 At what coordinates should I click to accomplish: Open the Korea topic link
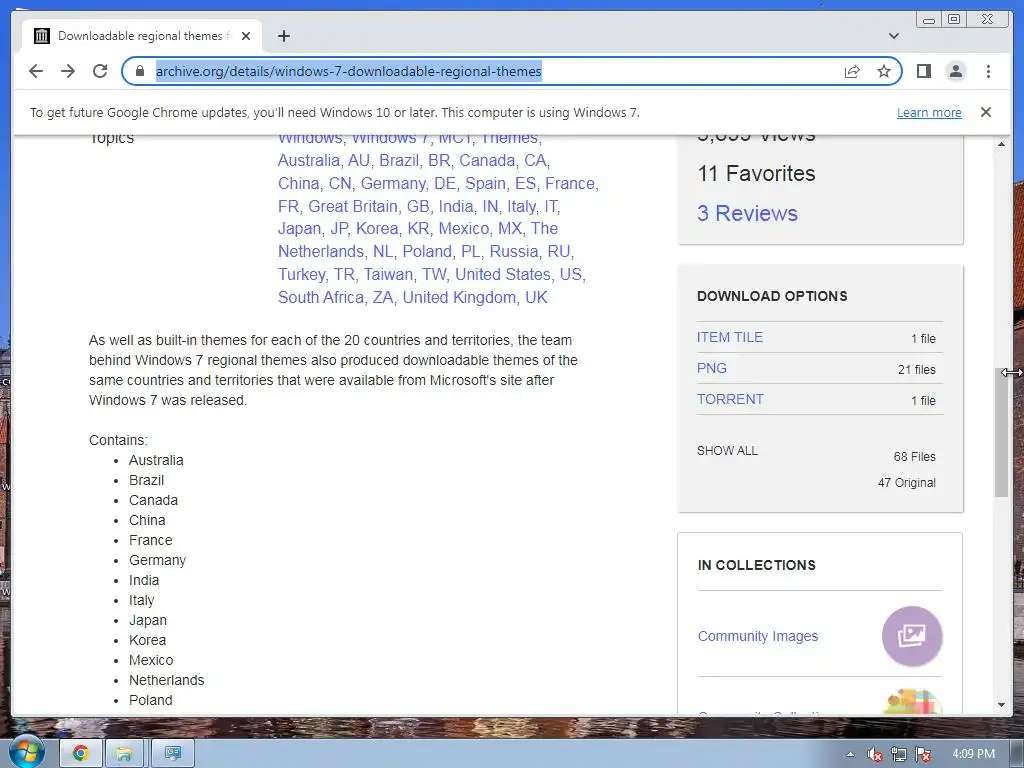click(377, 229)
